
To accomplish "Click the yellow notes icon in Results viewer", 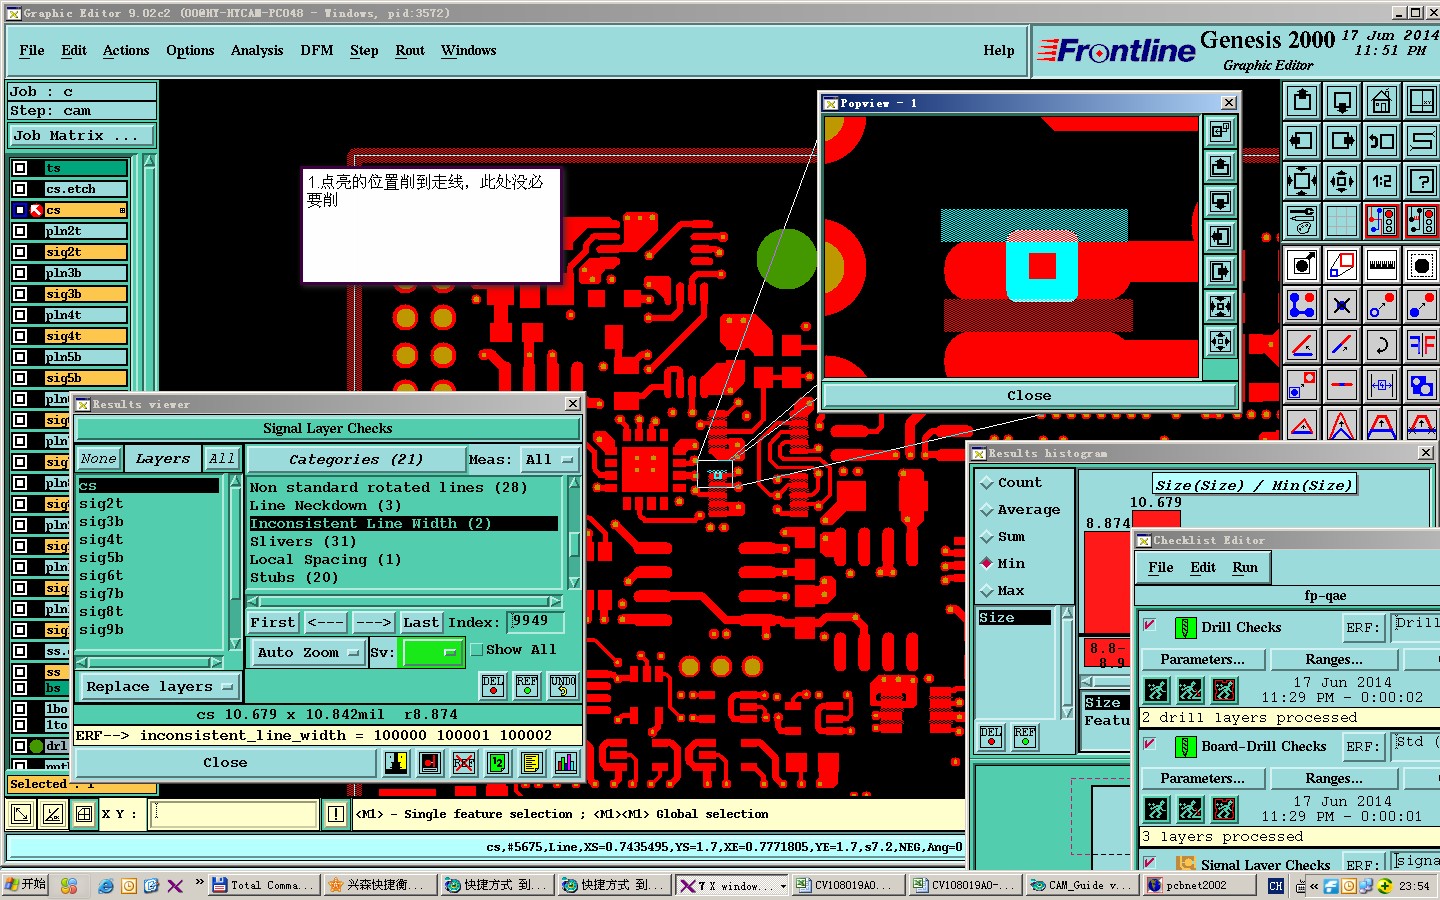I will pyautogui.click(x=531, y=763).
